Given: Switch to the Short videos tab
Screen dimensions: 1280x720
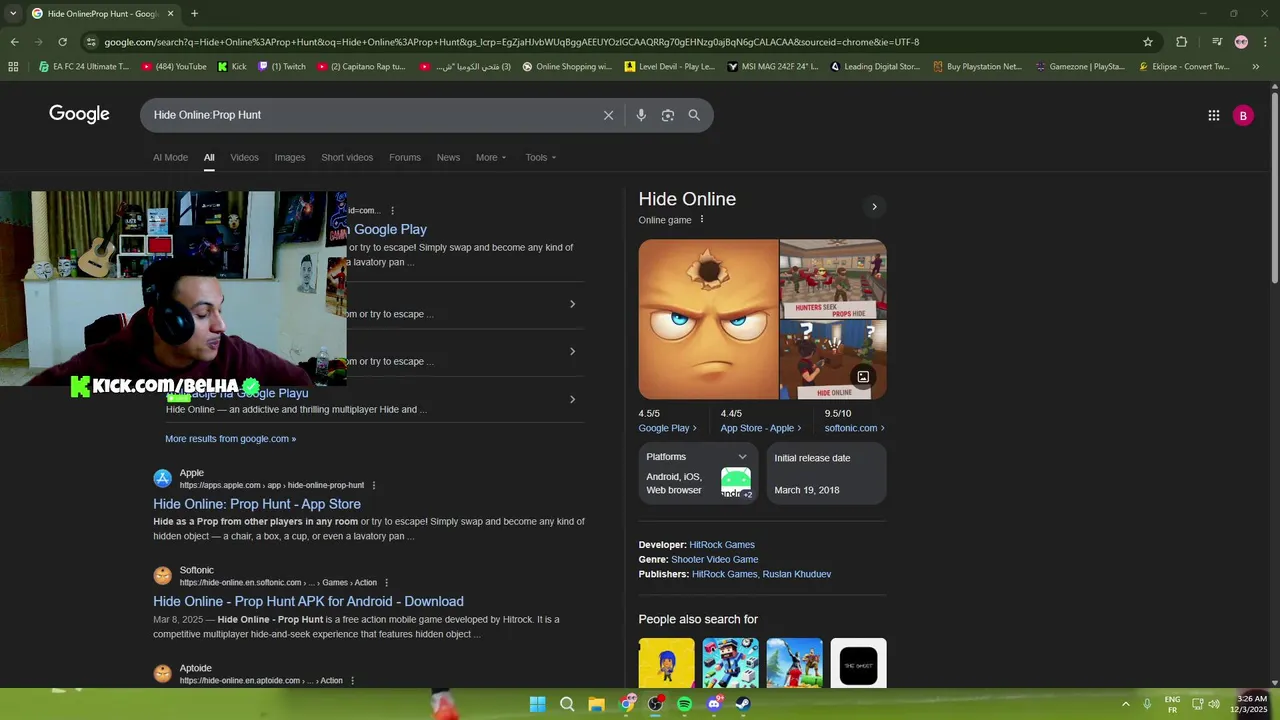Looking at the screenshot, I should point(347,157).
